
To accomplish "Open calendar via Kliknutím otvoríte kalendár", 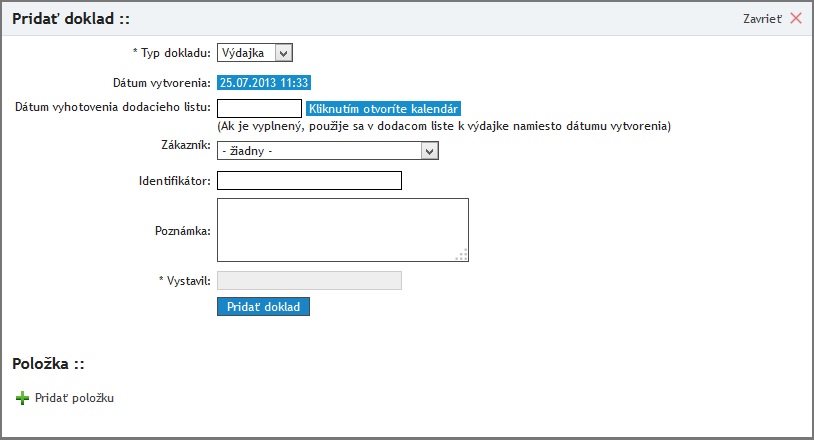I will [384, 108].
